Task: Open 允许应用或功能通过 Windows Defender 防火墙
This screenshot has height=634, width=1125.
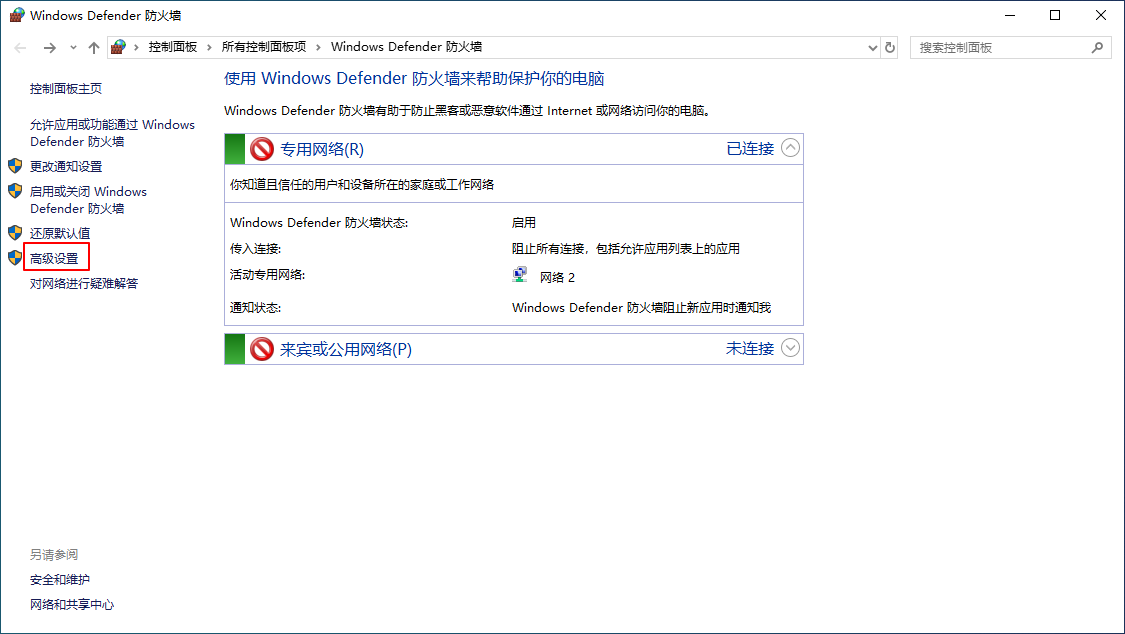Action: 113,133
